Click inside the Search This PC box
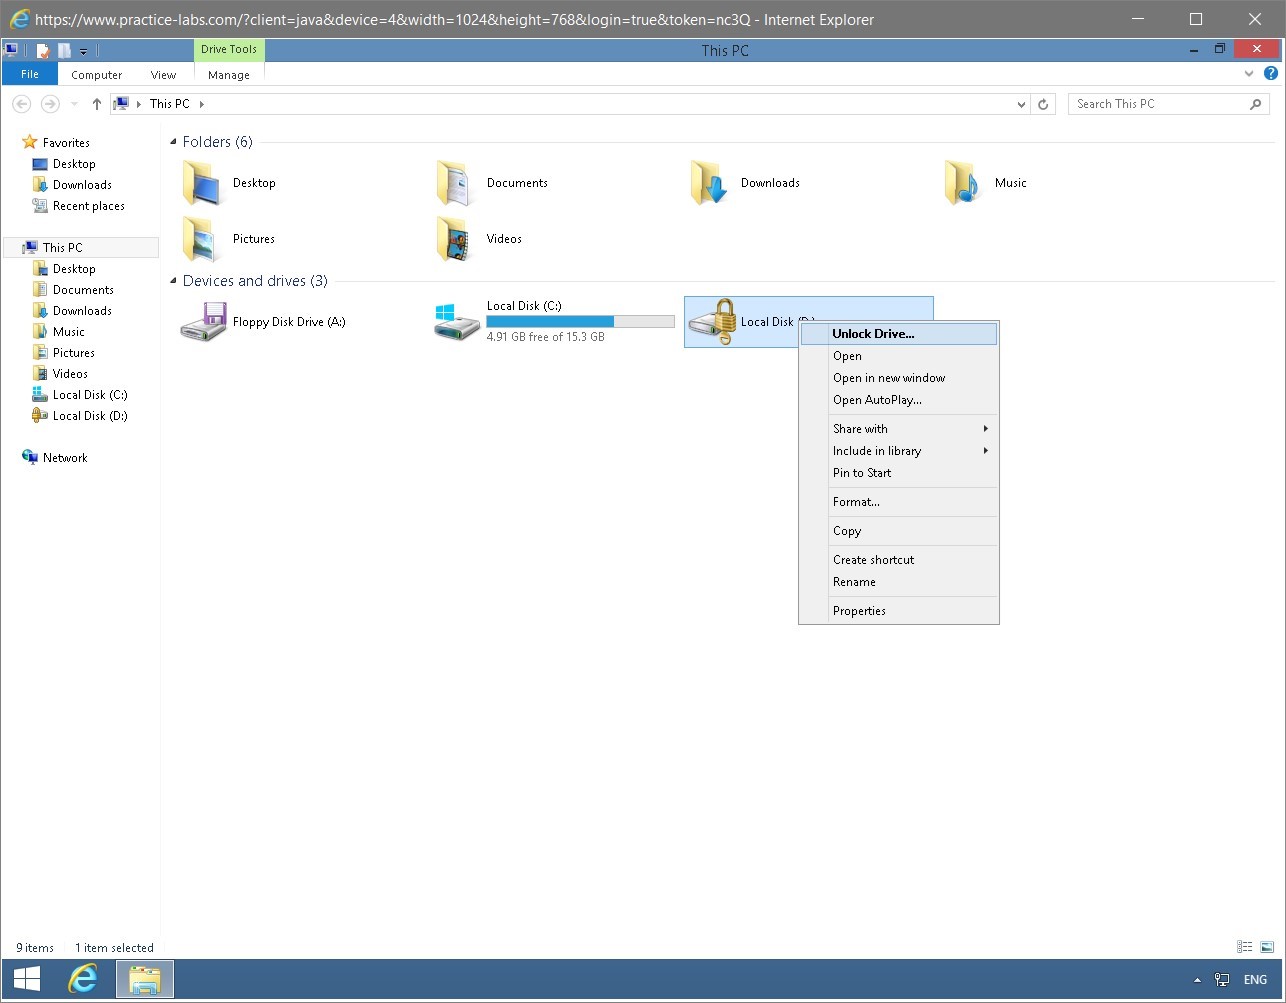Screen dimensions: 1286x1003 1160,103
